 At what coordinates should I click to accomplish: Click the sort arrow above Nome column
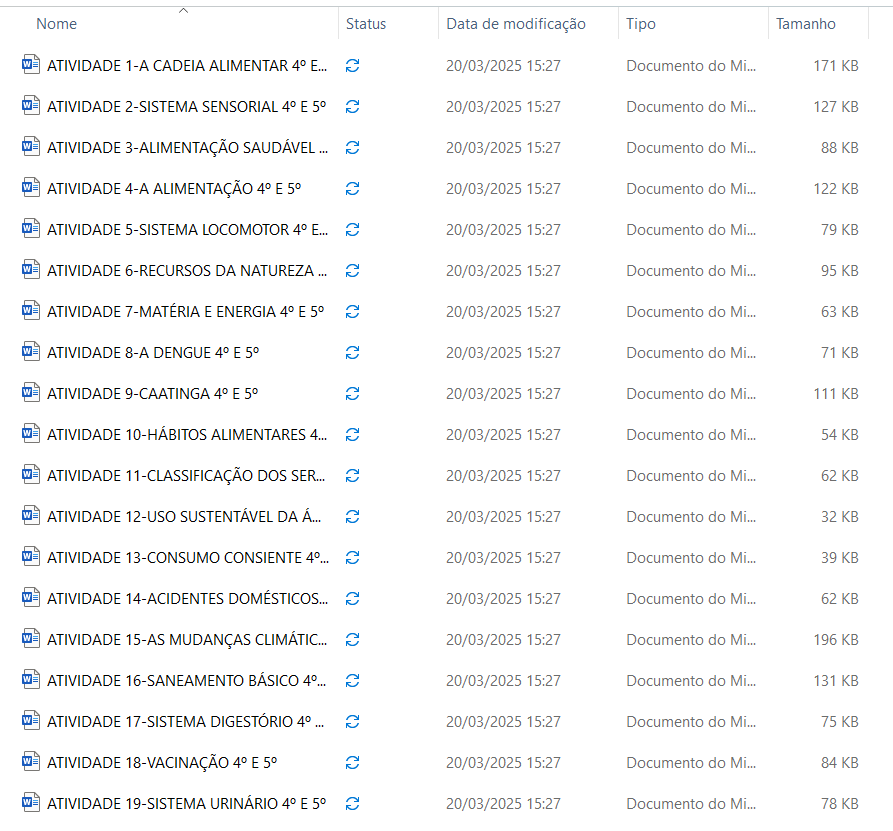point(183,10)
